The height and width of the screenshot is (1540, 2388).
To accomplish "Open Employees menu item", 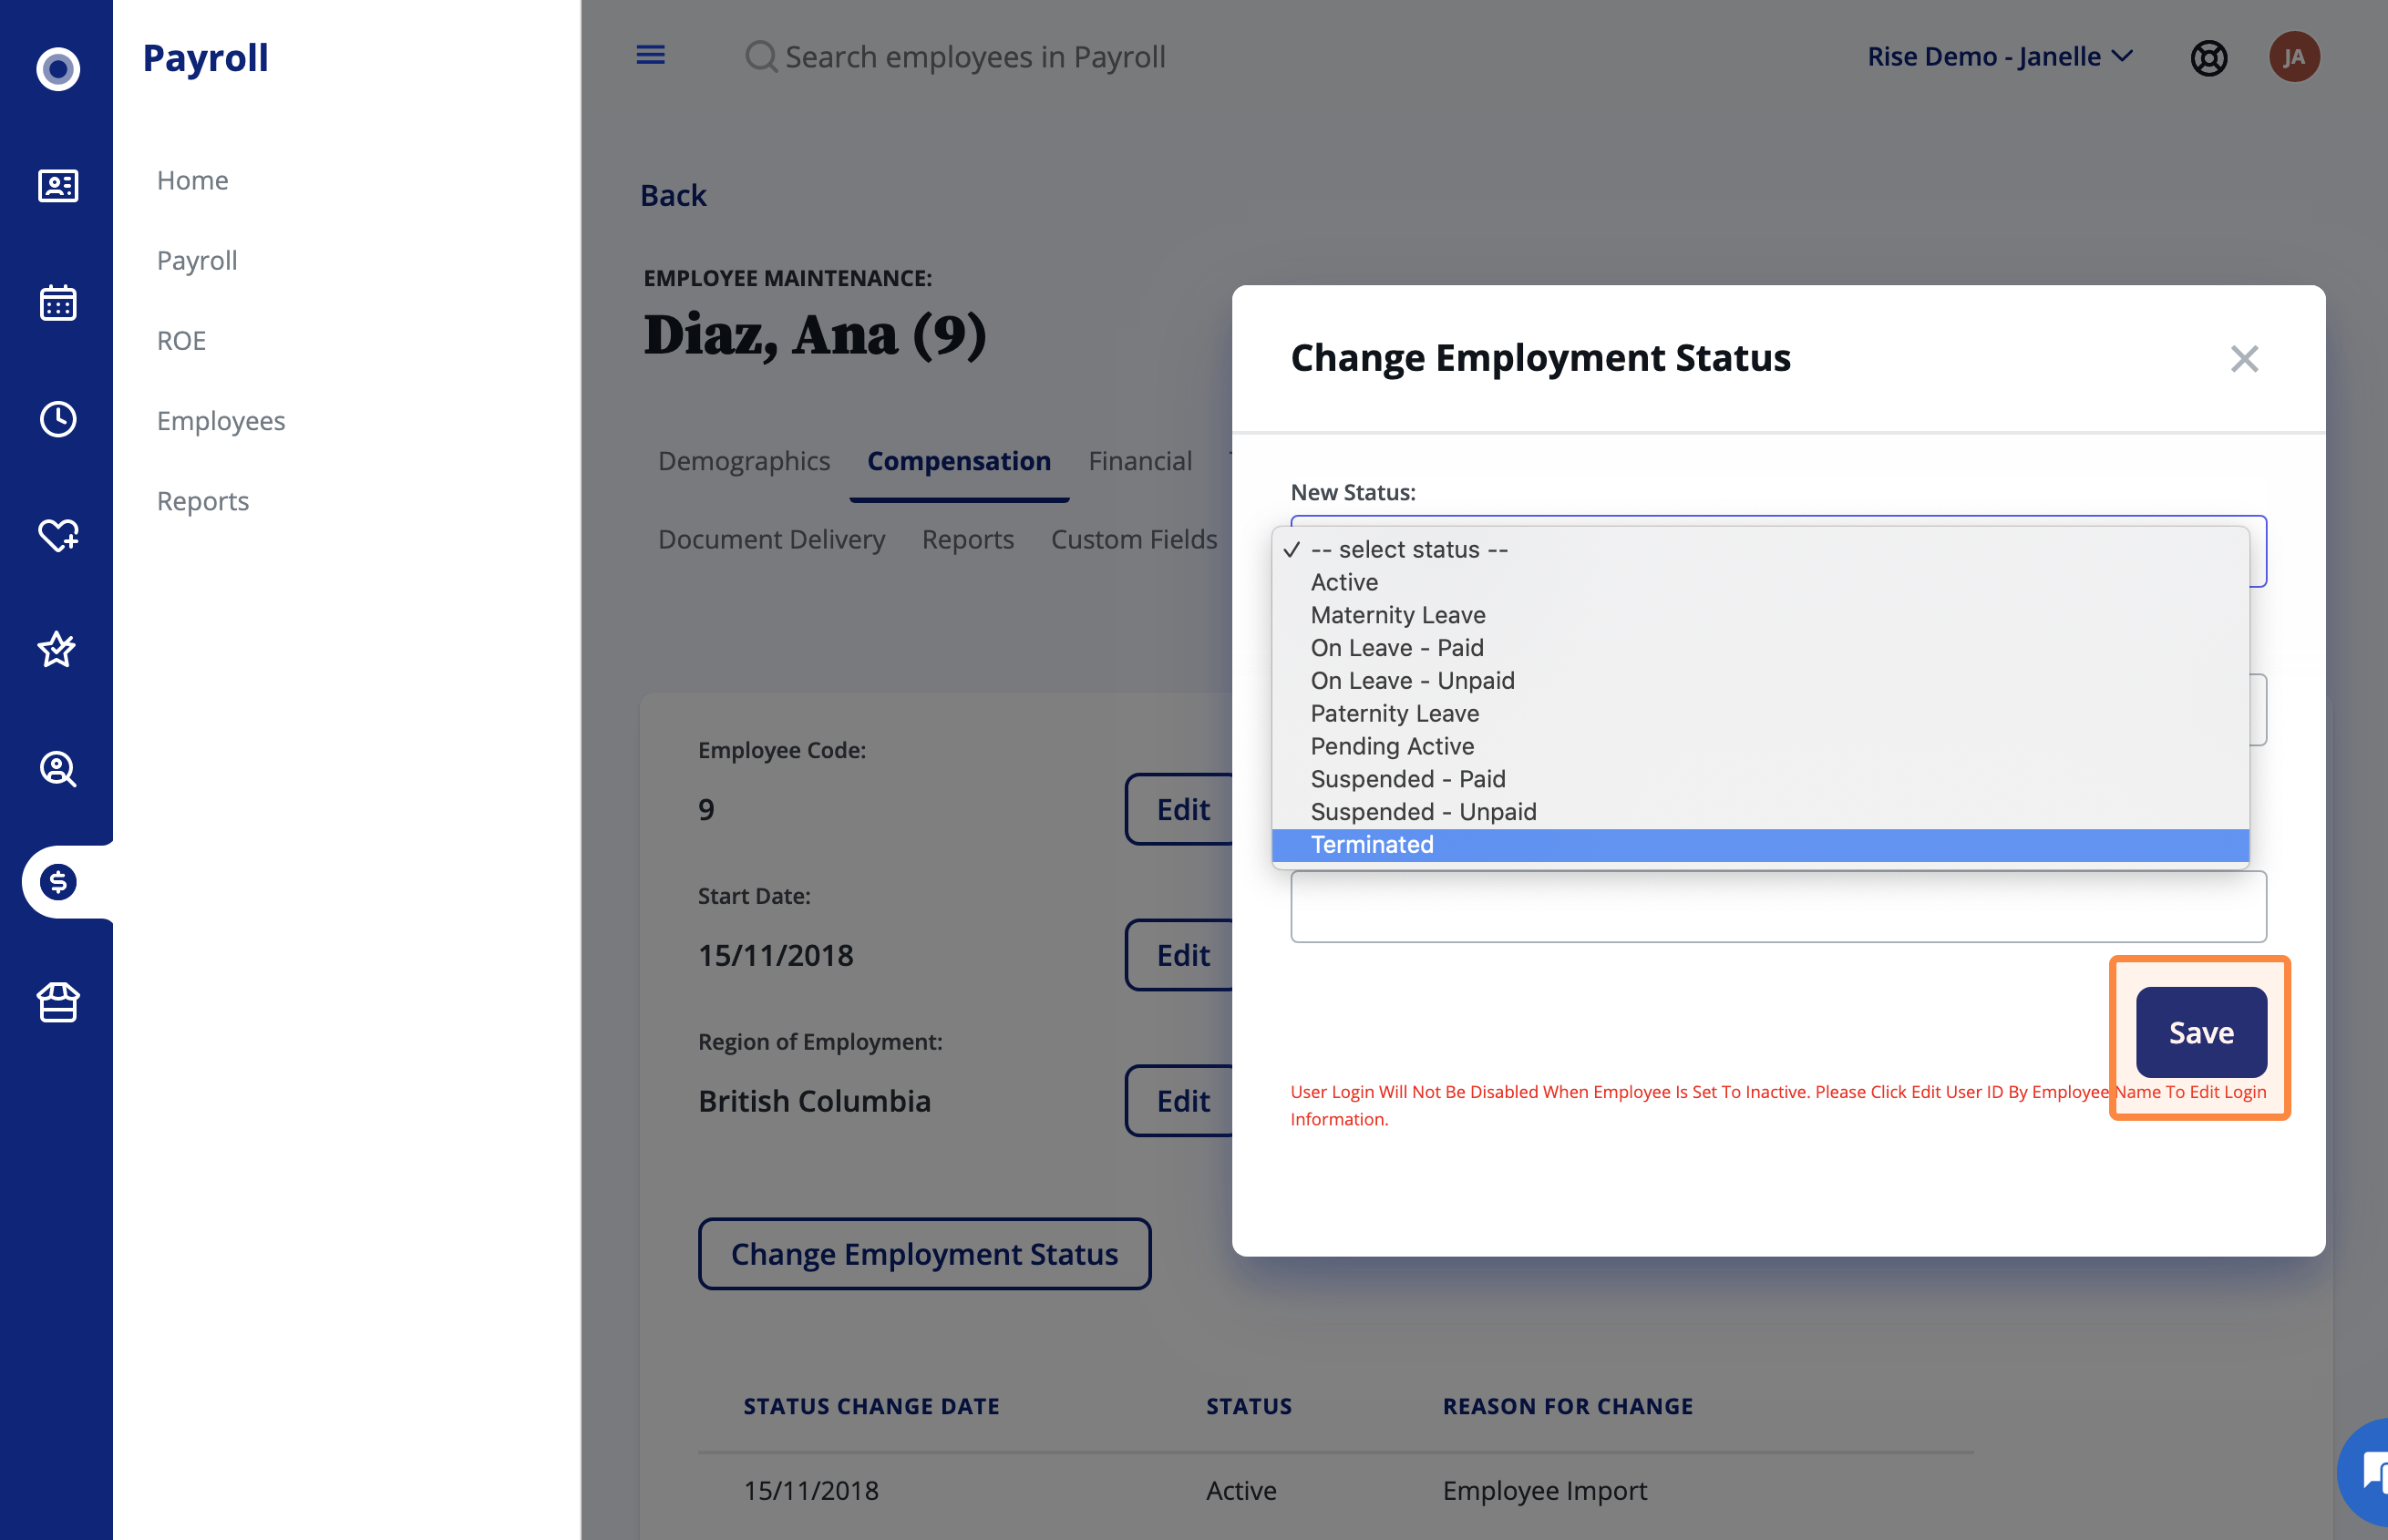I will pyautogui.click(x=221, y=420).
